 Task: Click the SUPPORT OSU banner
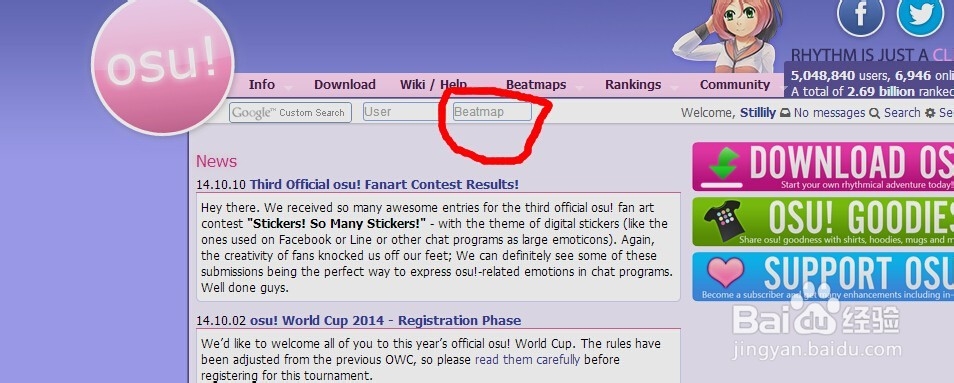point(823,277)
